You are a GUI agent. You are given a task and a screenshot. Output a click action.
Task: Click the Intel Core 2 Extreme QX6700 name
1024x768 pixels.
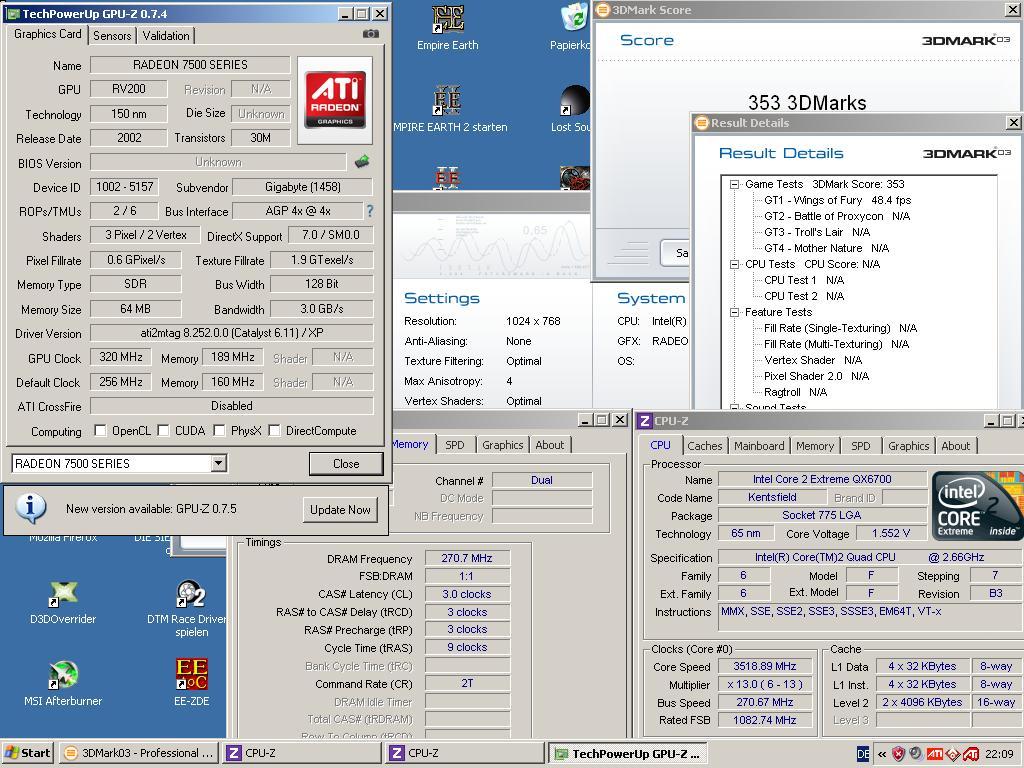click(x=822, y=479)
